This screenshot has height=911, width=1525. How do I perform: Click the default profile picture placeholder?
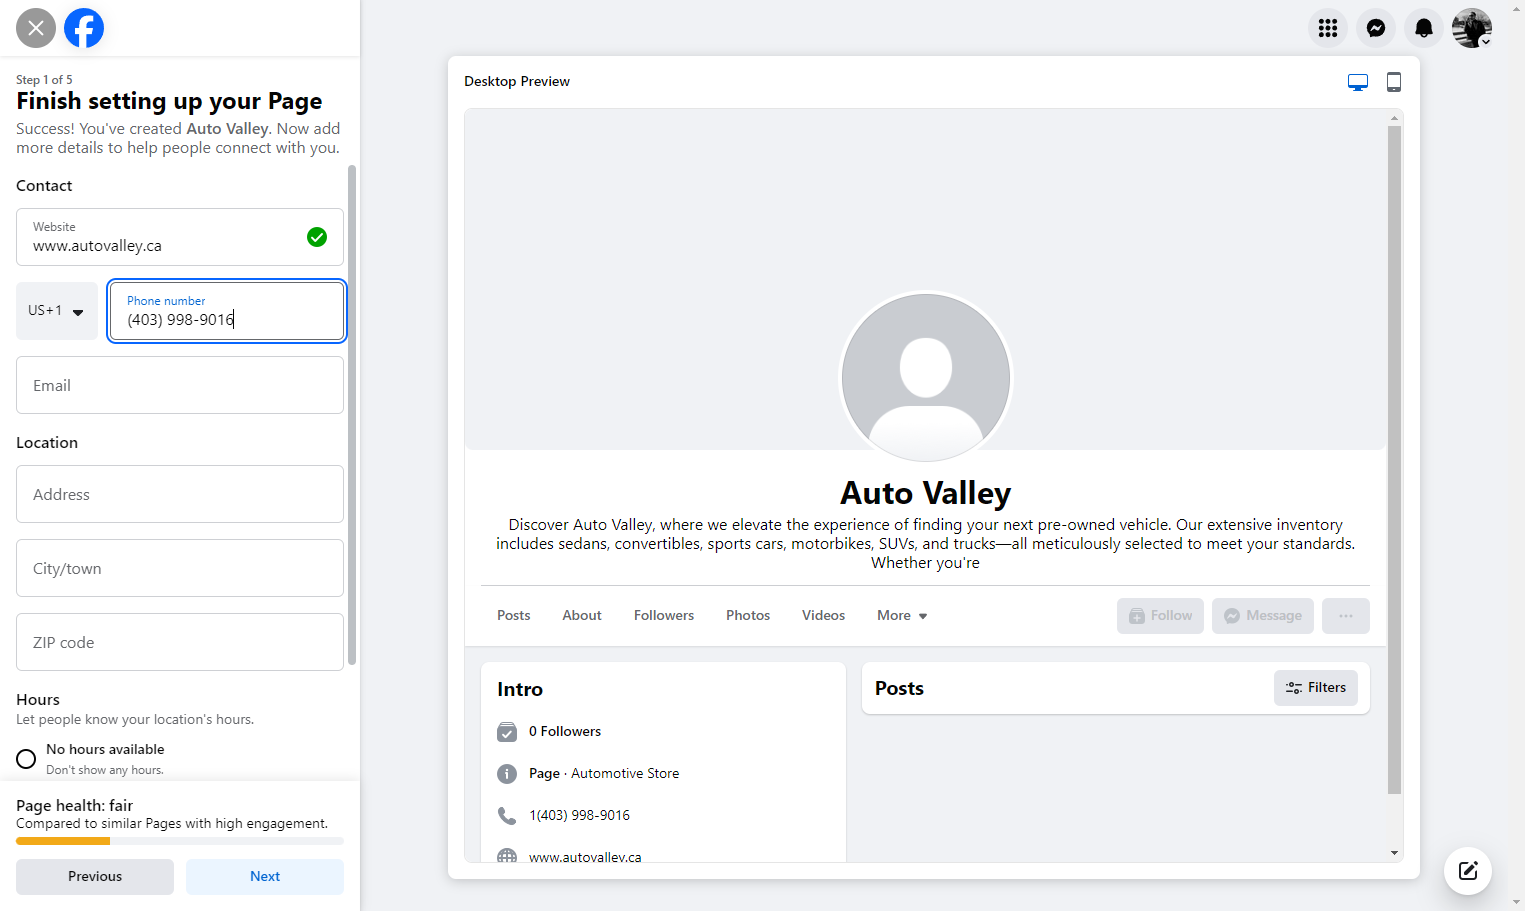(926, 378)
